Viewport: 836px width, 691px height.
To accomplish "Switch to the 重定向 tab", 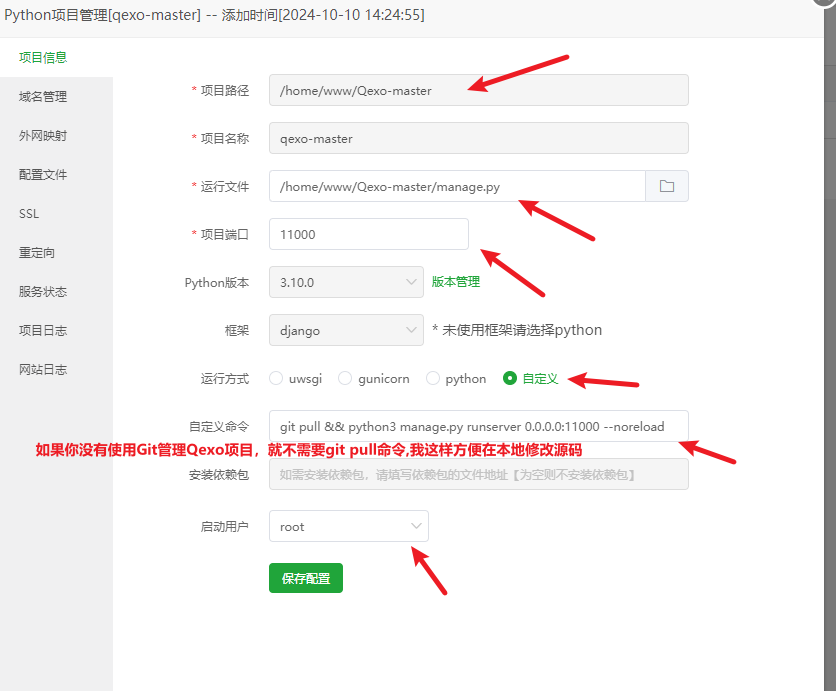I will (37, 252).
